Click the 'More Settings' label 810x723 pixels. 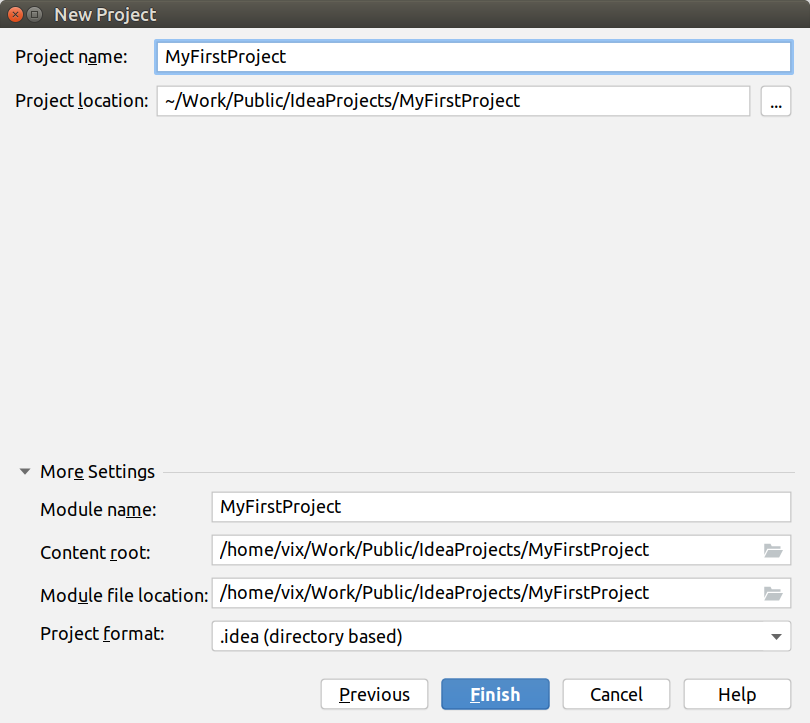96,472
